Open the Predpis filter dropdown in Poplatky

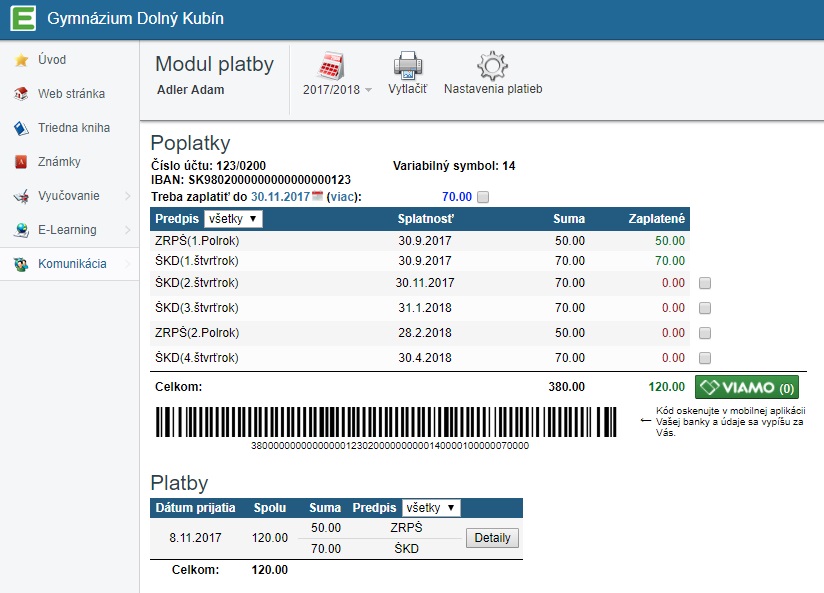click(233, 218)
